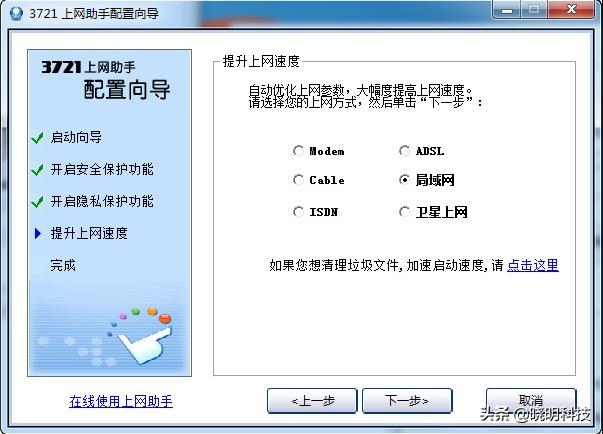Select the 开启安全保护功能 step label
This screenshot has width=603, height=434.
click(x=102, y=169)
